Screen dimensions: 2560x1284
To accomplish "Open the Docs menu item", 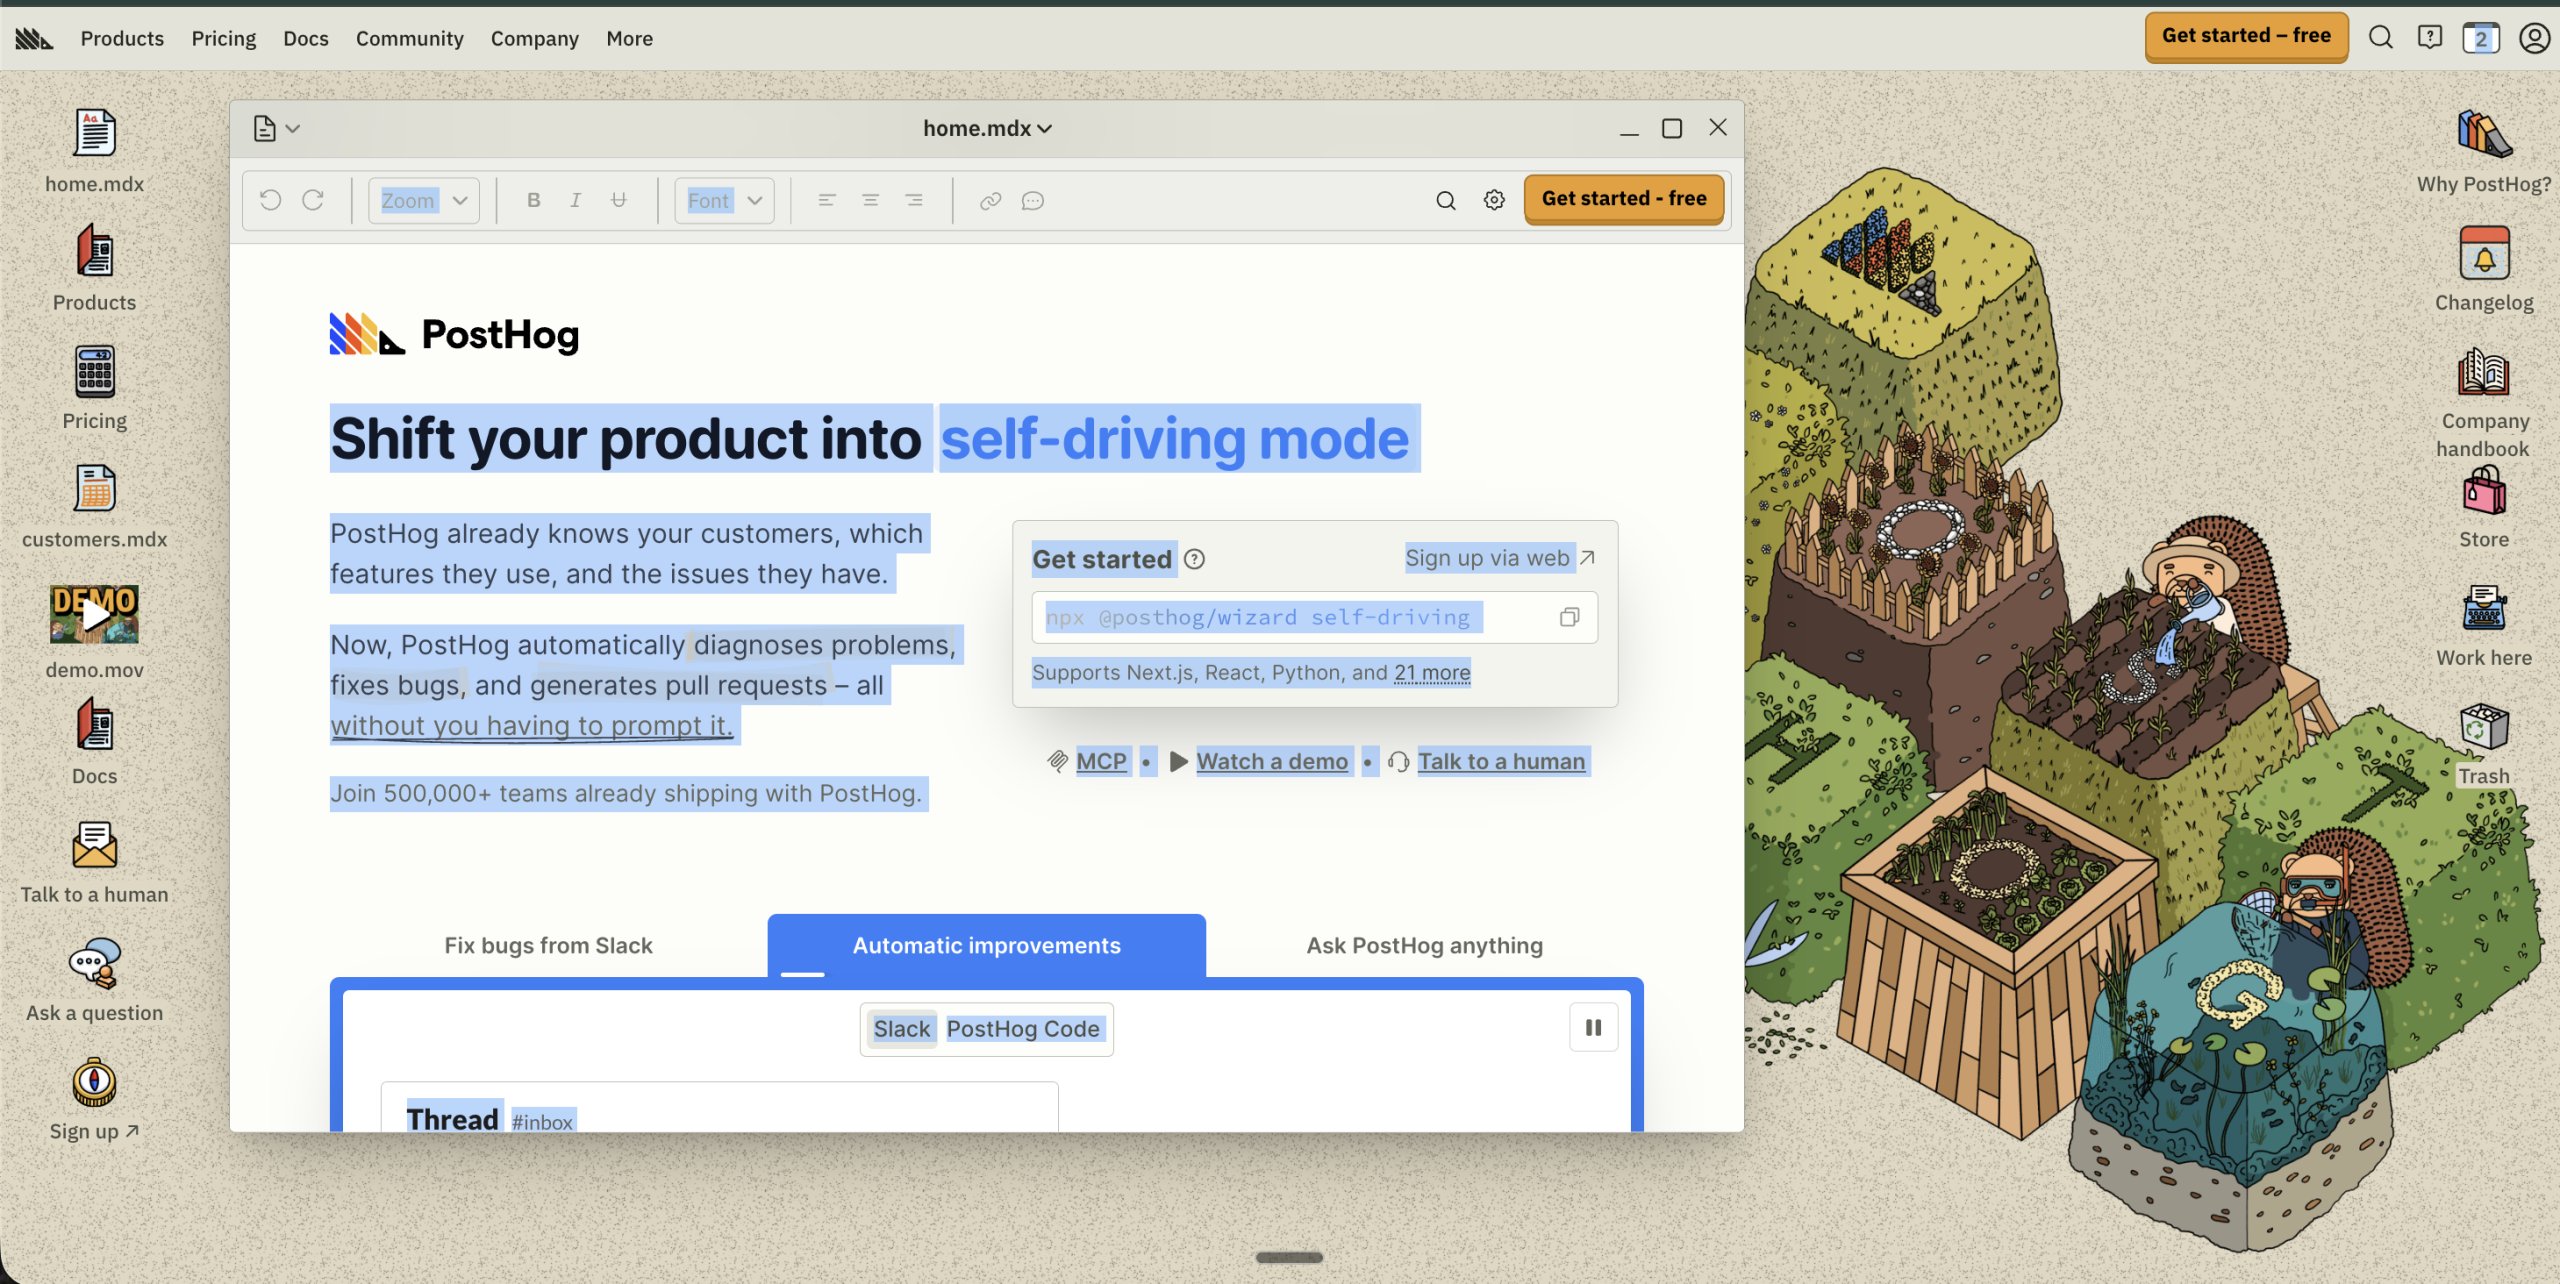I will [306, 38].
